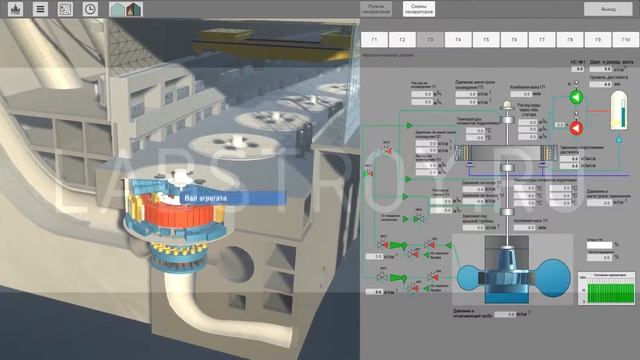Screen dimensions: 640x360
Task: Select generator Г2
Action: pyautogui.click(x=402, y=40)
